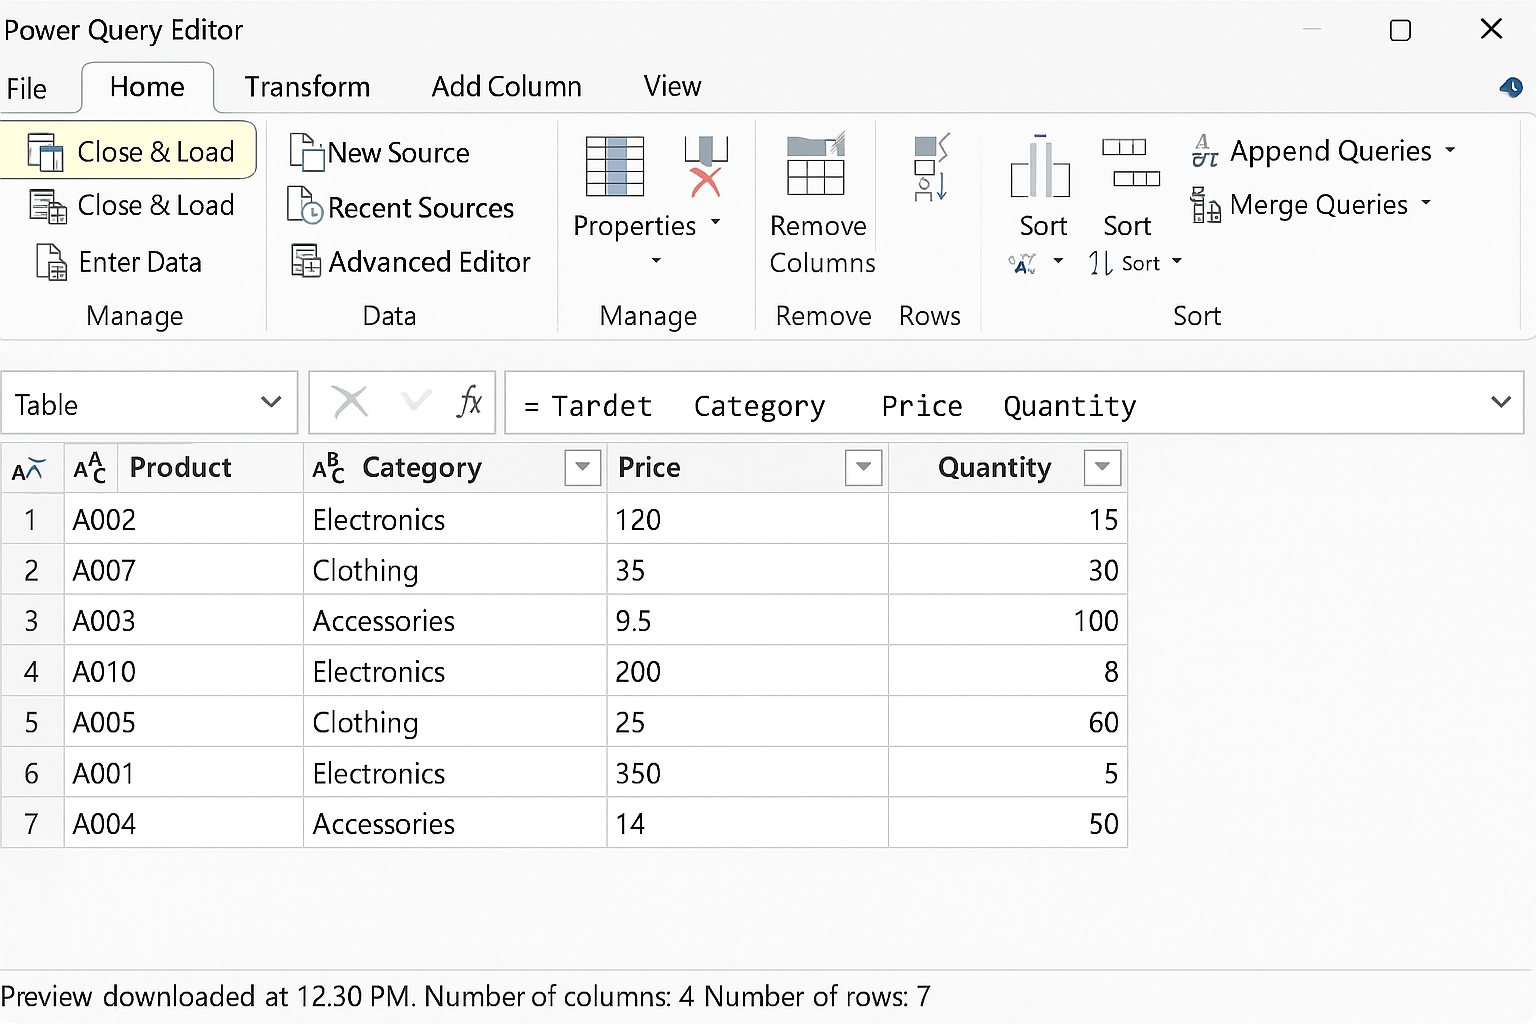Open the Table name dropdown
Viewport: 1536px width, 1024px height.
tap(270, 402)
